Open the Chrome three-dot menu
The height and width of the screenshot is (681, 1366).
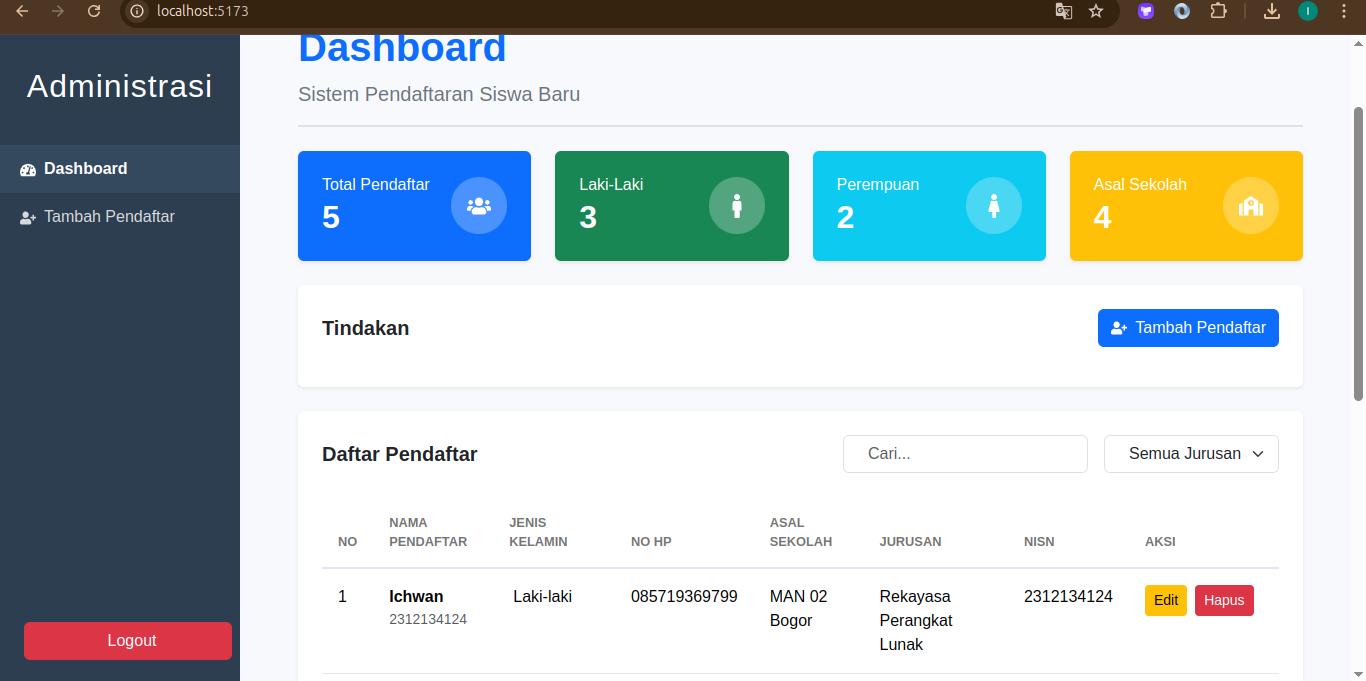(1343, 11)
